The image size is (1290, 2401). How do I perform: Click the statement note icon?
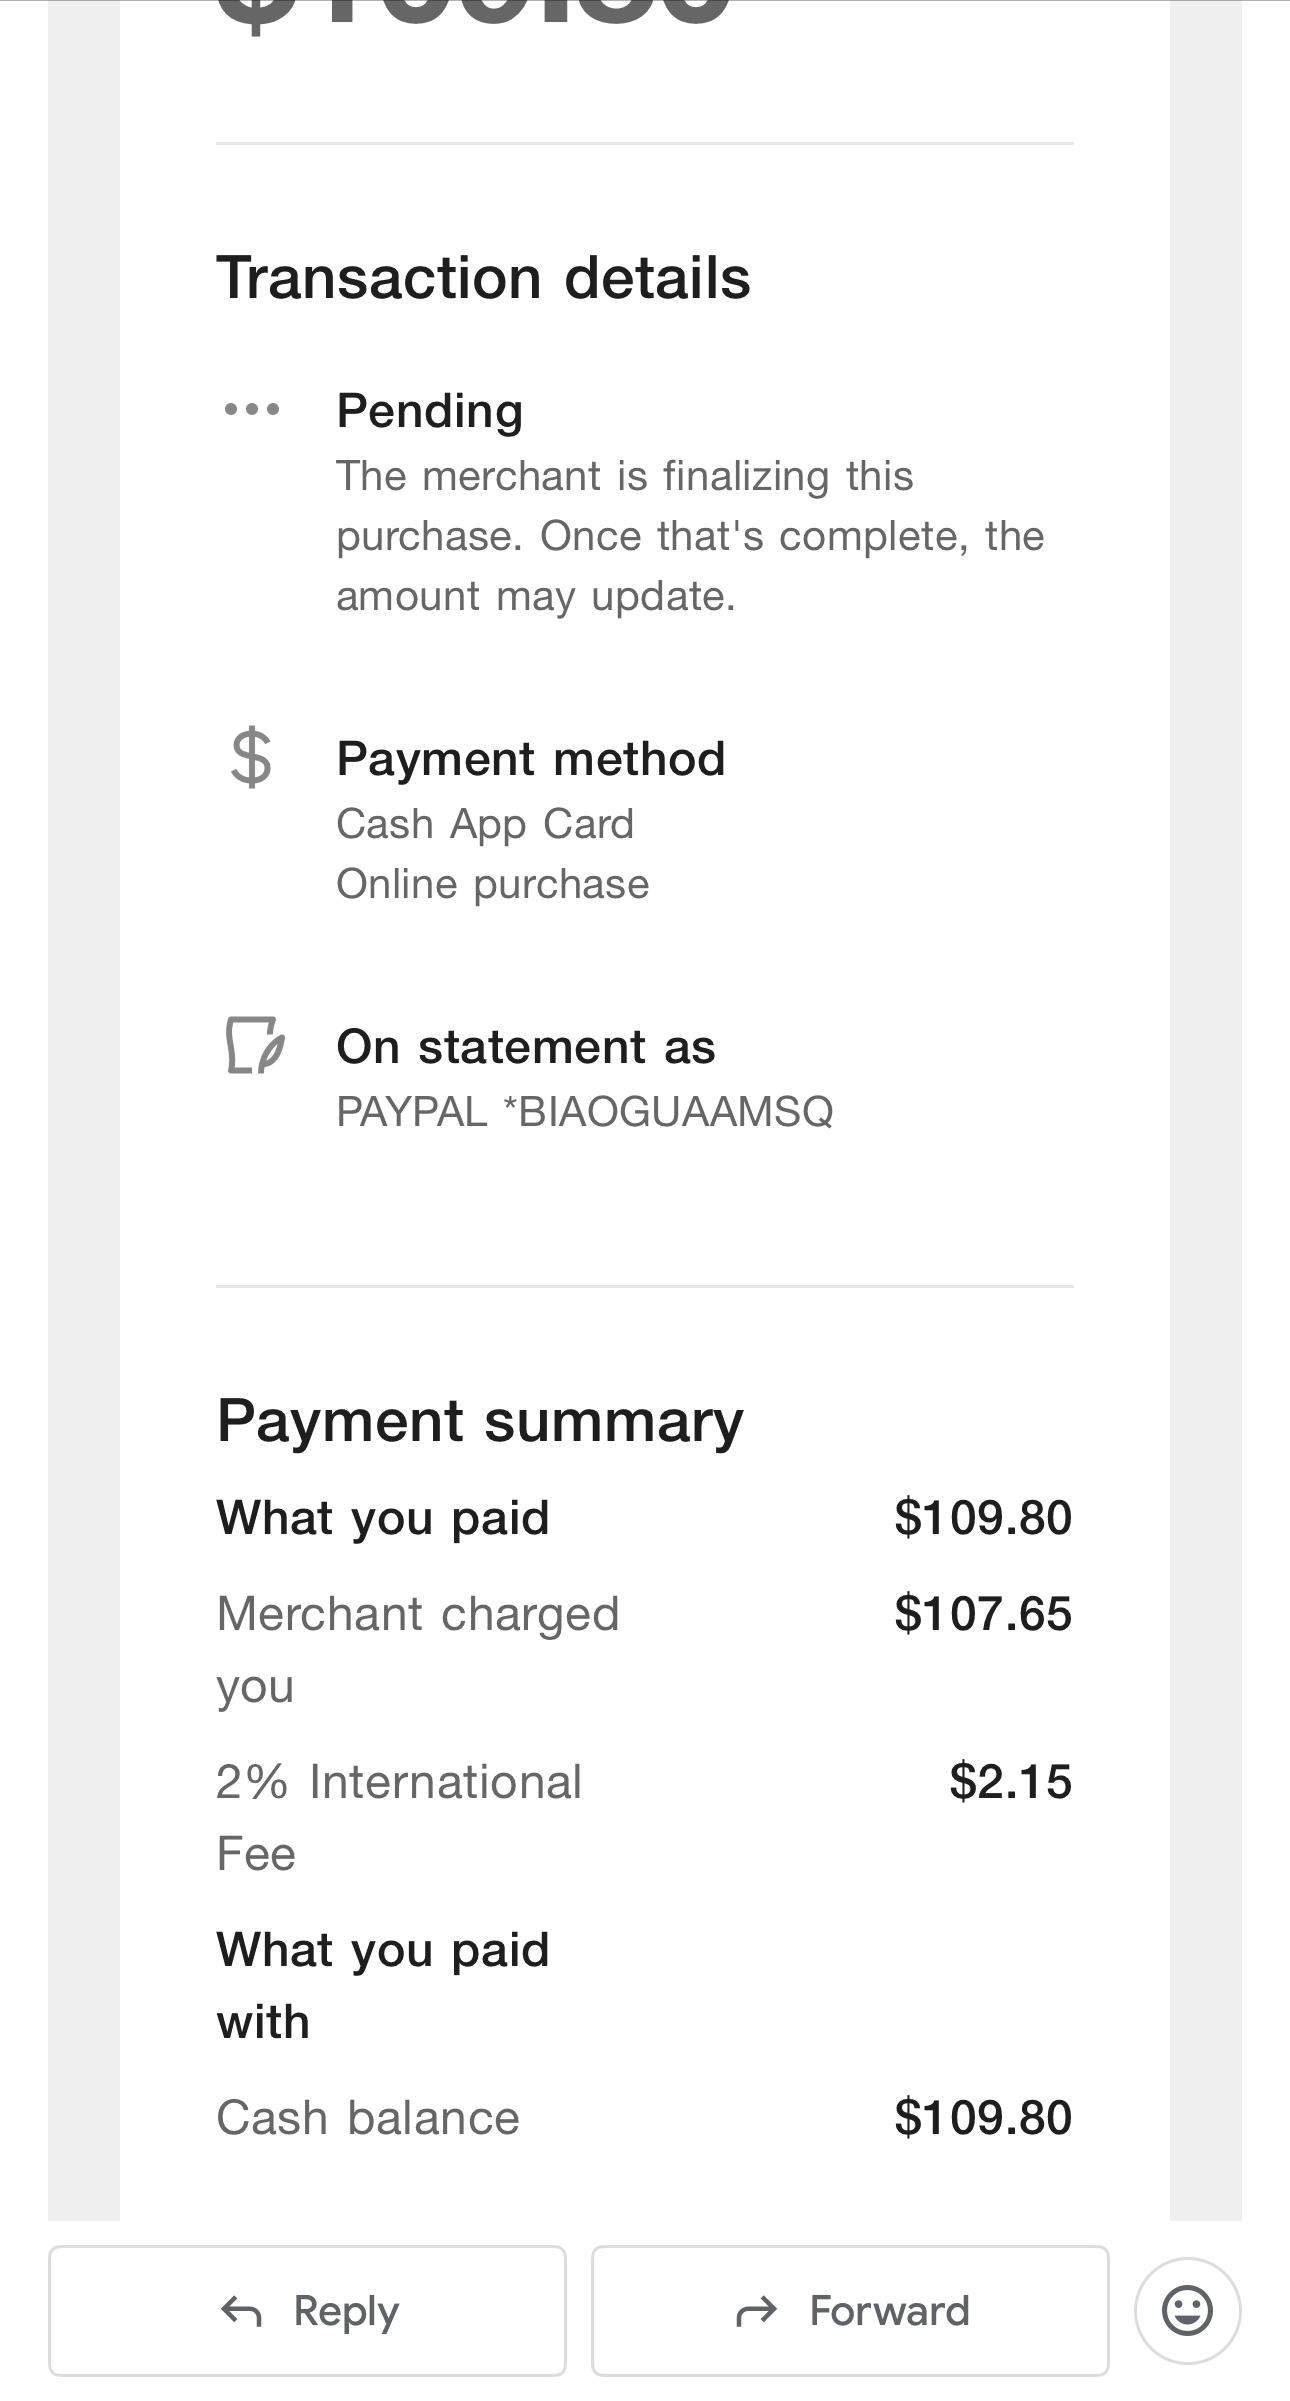(x=255, y=1045)
